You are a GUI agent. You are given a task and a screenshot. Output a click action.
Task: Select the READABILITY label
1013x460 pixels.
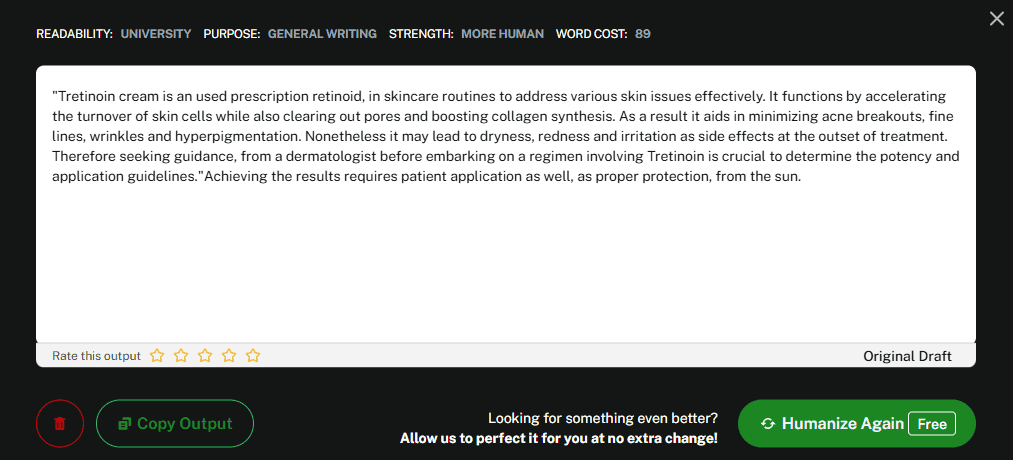(75, 34)
